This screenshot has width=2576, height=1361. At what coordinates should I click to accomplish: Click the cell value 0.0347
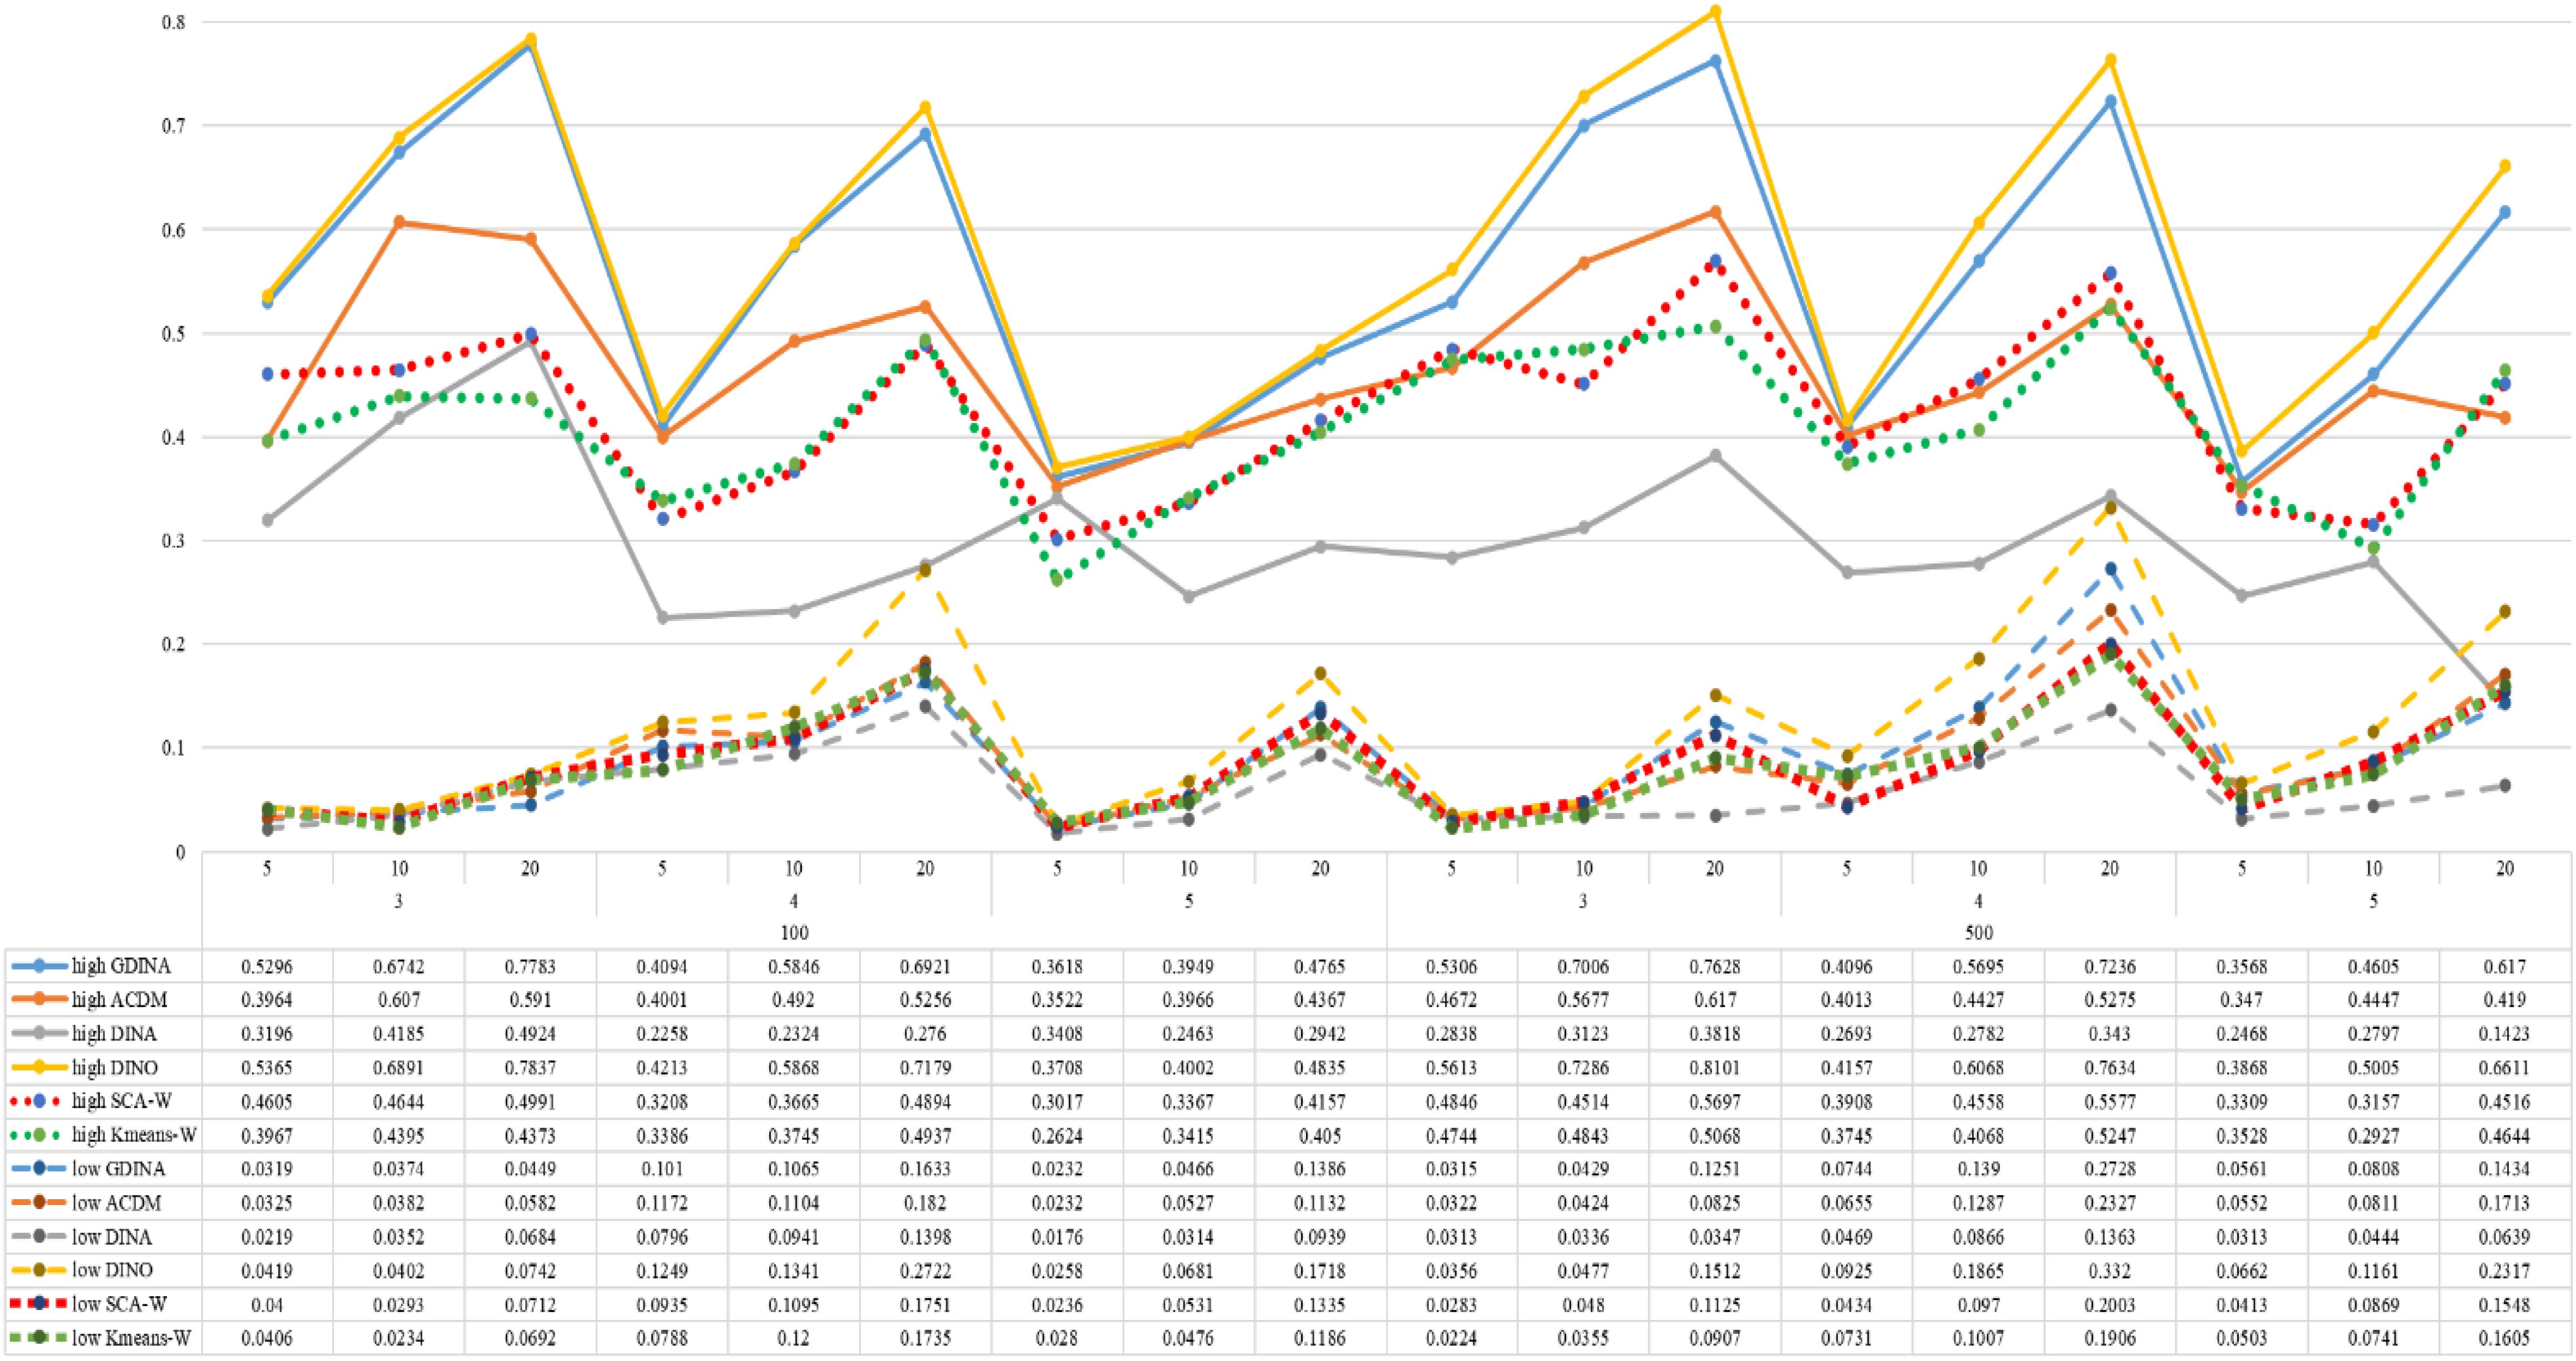tap(1715, 1237)
